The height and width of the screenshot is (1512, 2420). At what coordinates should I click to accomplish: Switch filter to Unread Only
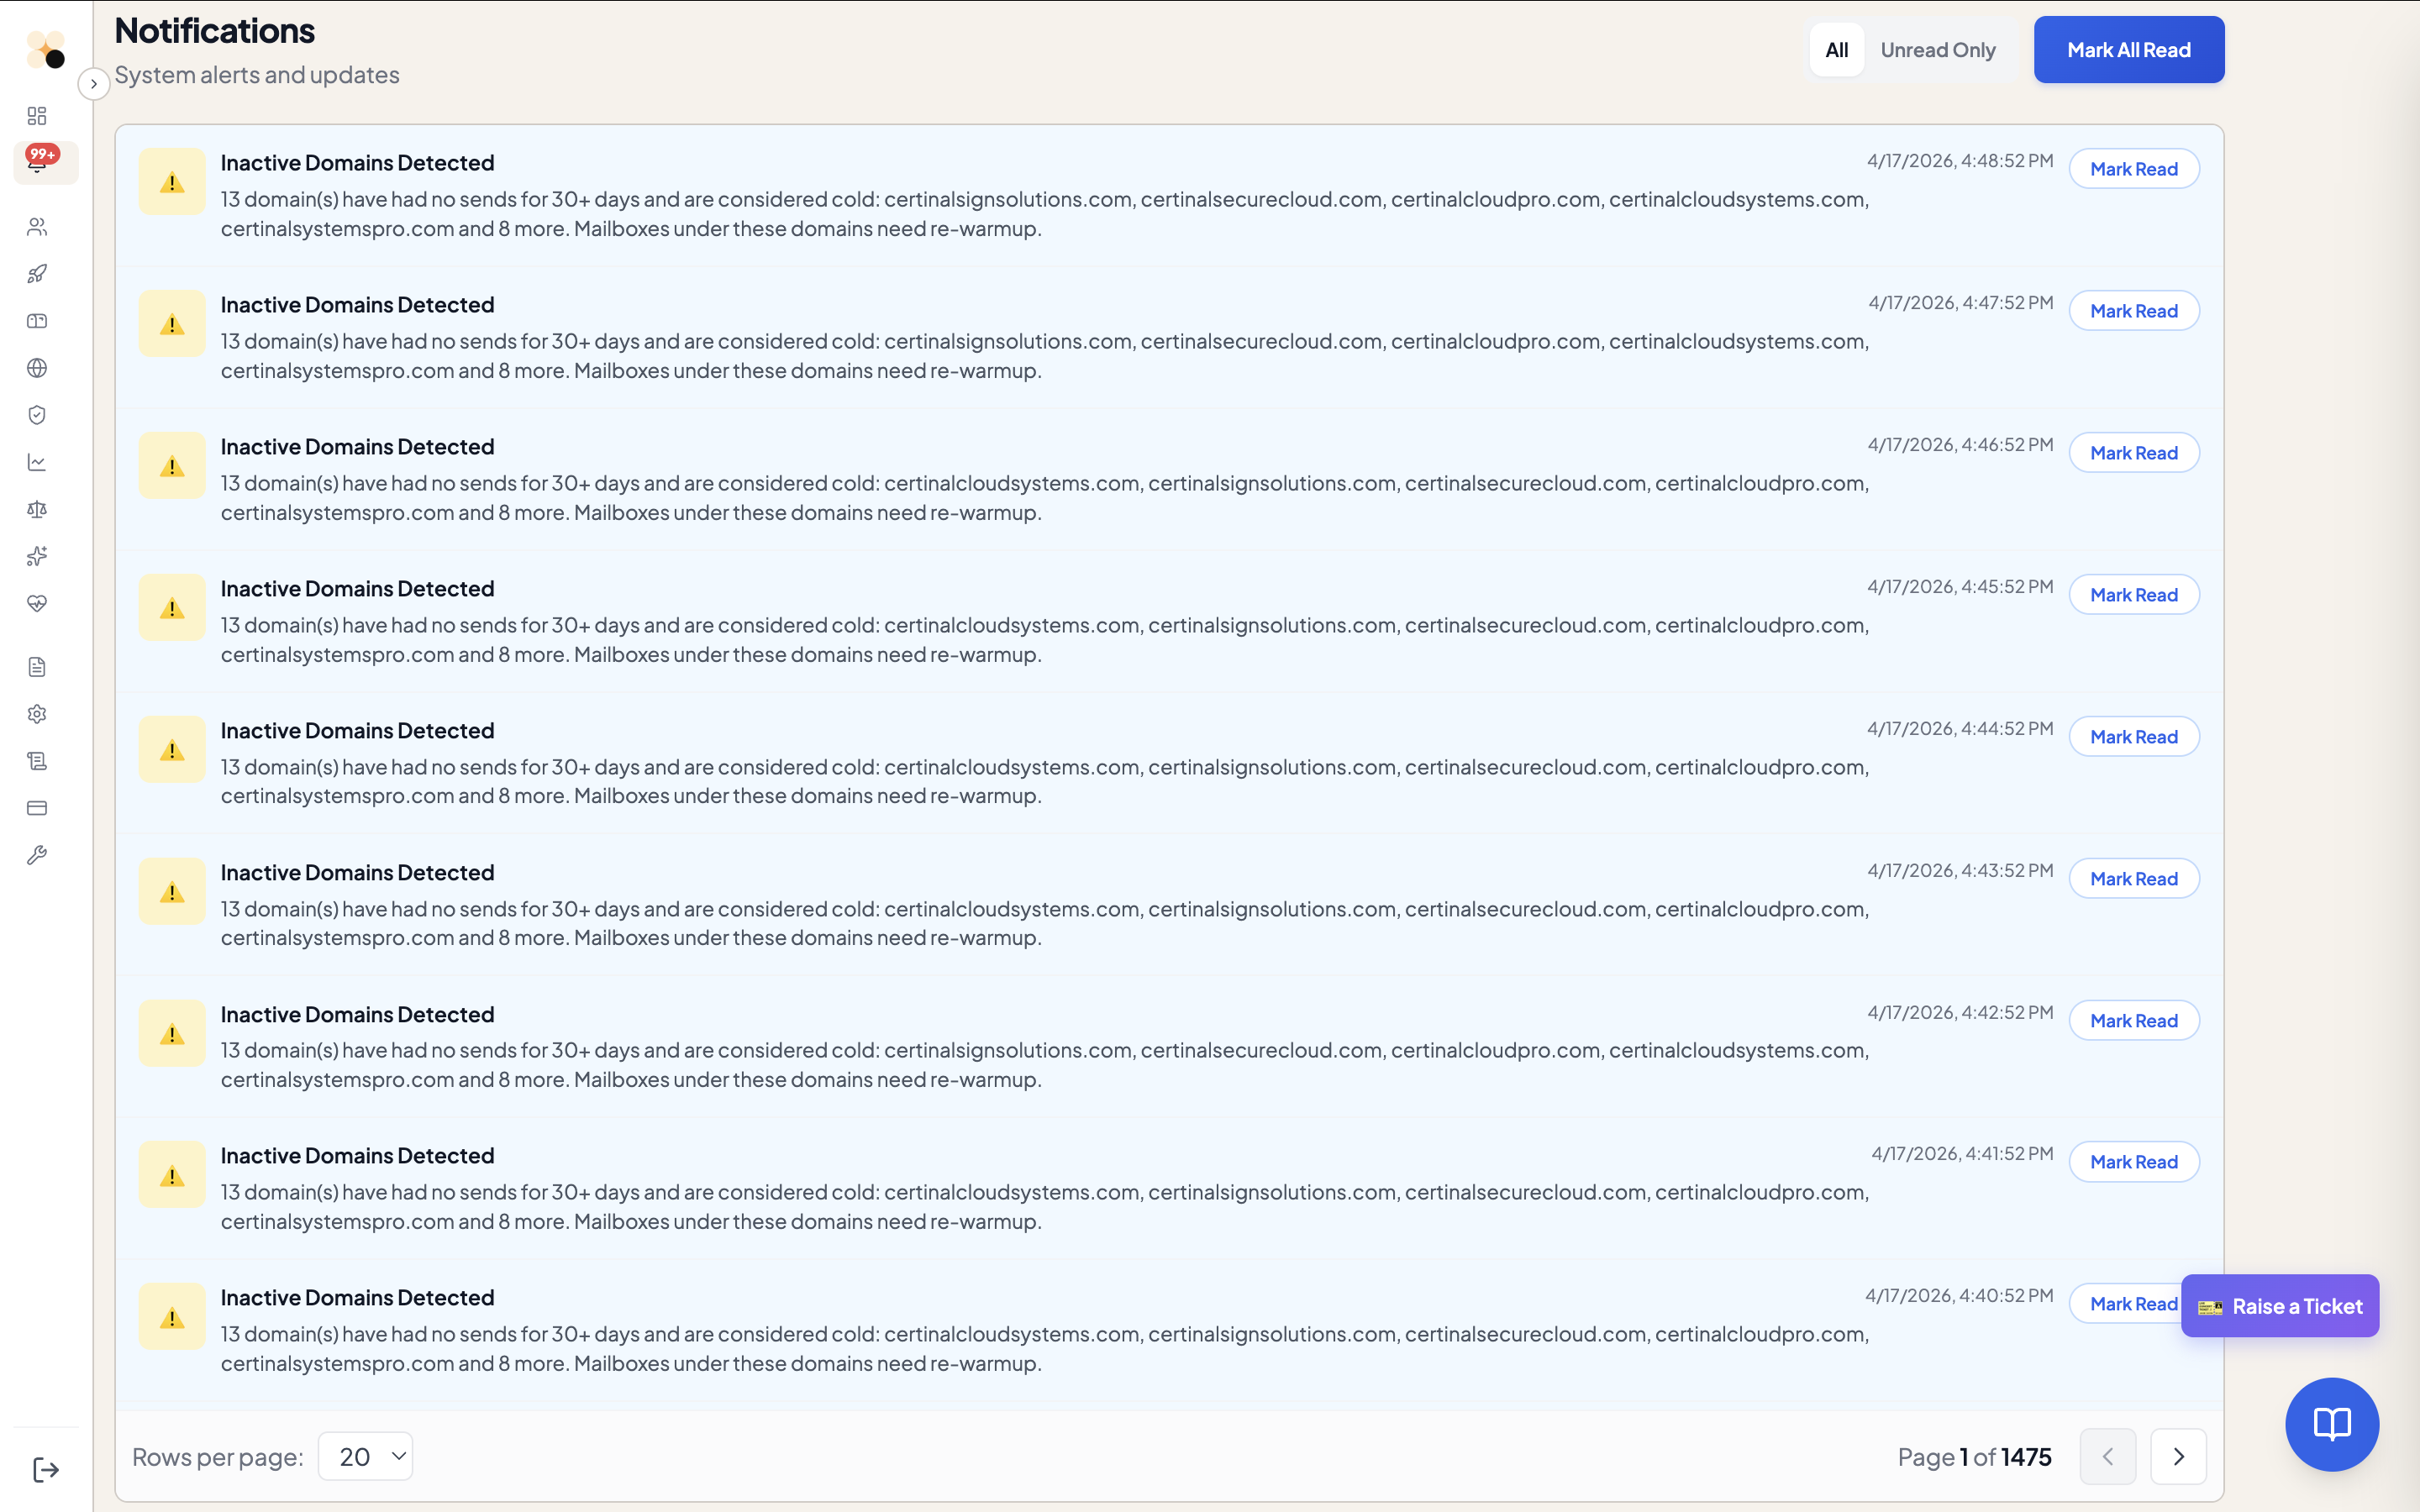1937,50
